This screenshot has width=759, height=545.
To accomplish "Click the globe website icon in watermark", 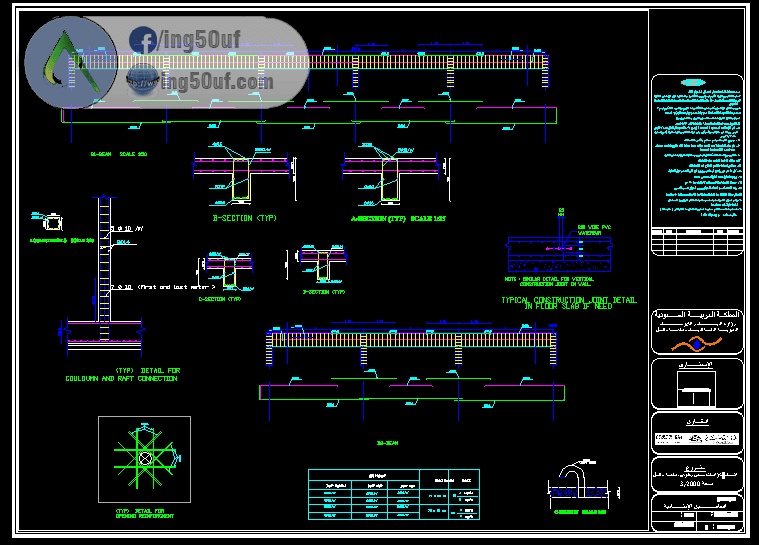I will 143,78.
